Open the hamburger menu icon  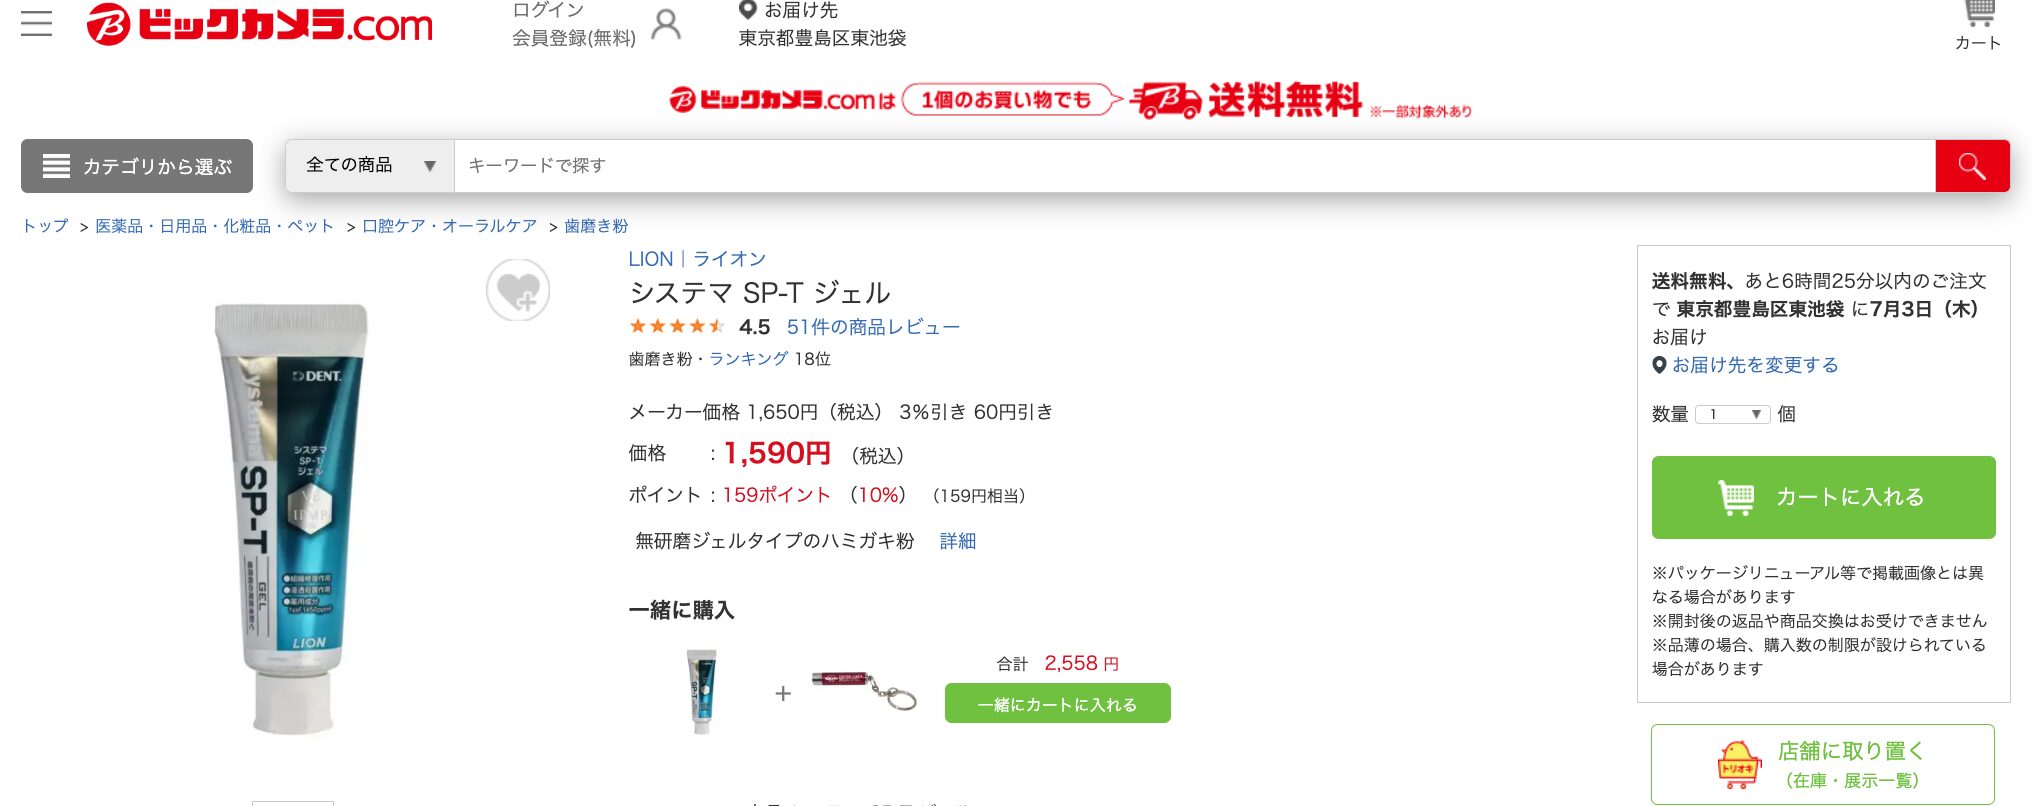coord(36,23)
